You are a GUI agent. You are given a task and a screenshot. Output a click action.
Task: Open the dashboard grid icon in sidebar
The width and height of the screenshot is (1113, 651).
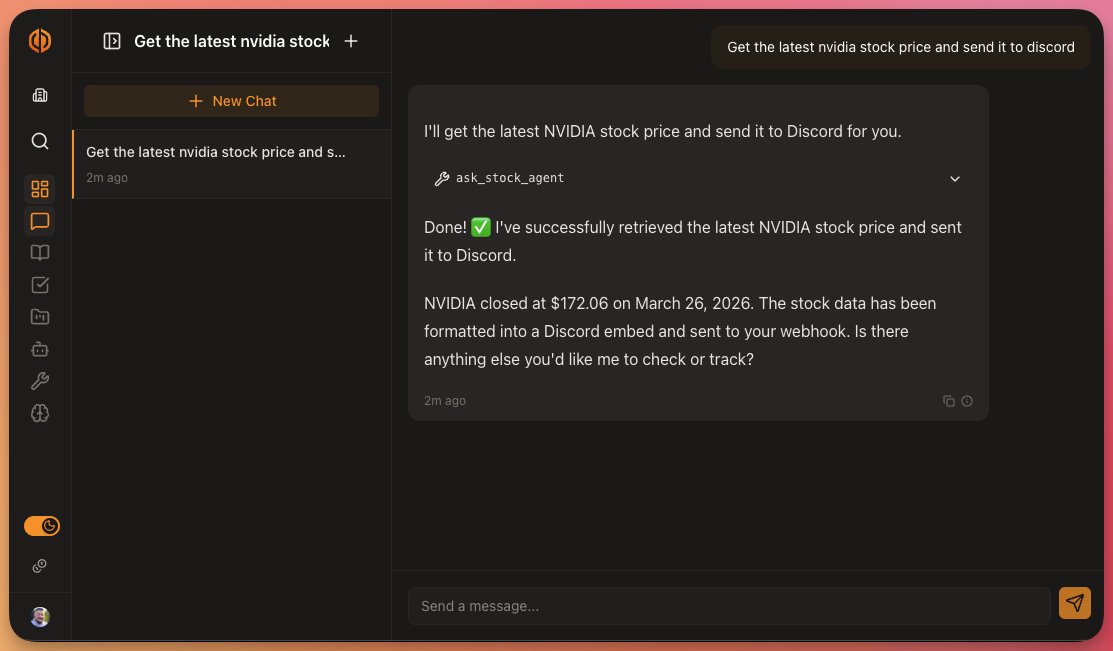(x=40, y=189)
